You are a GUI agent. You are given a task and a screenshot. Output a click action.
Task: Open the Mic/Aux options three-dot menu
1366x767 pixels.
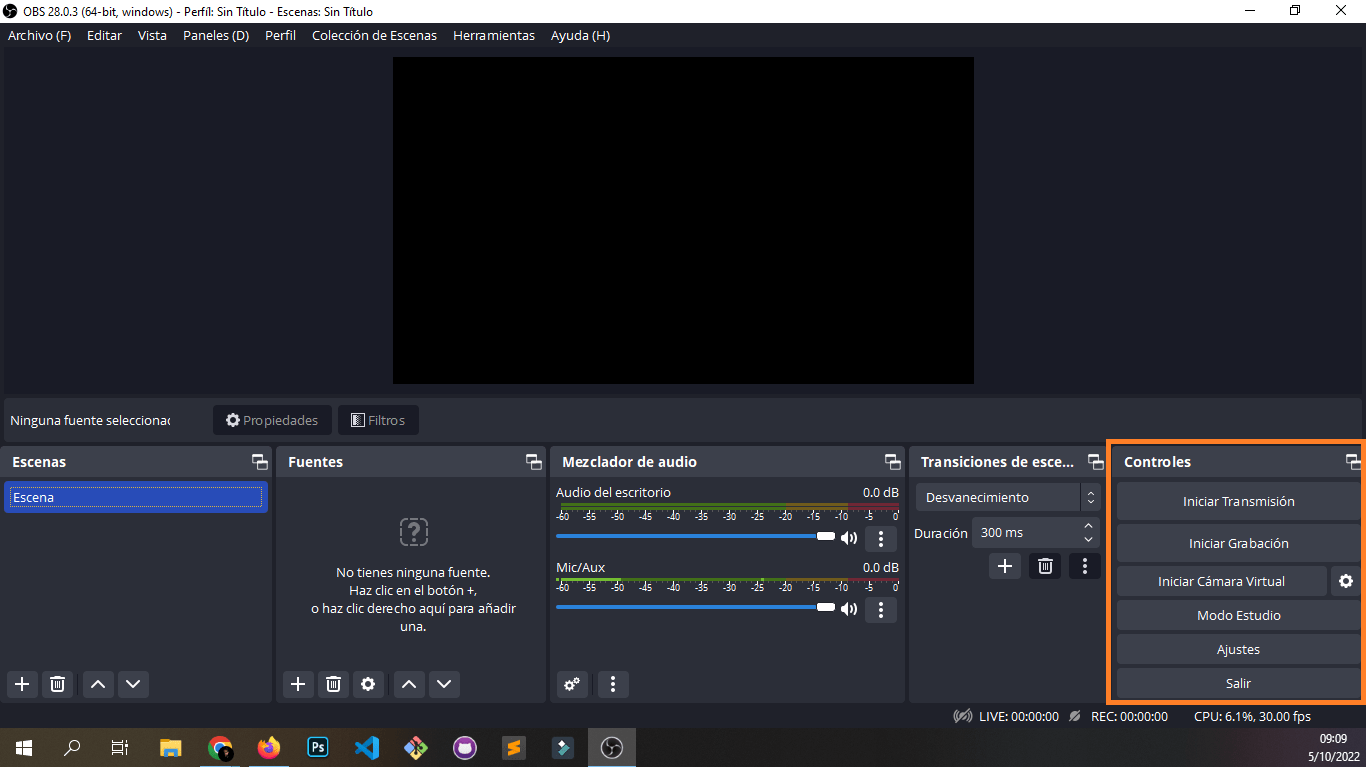pyautogui.click(x=880, y=610)
